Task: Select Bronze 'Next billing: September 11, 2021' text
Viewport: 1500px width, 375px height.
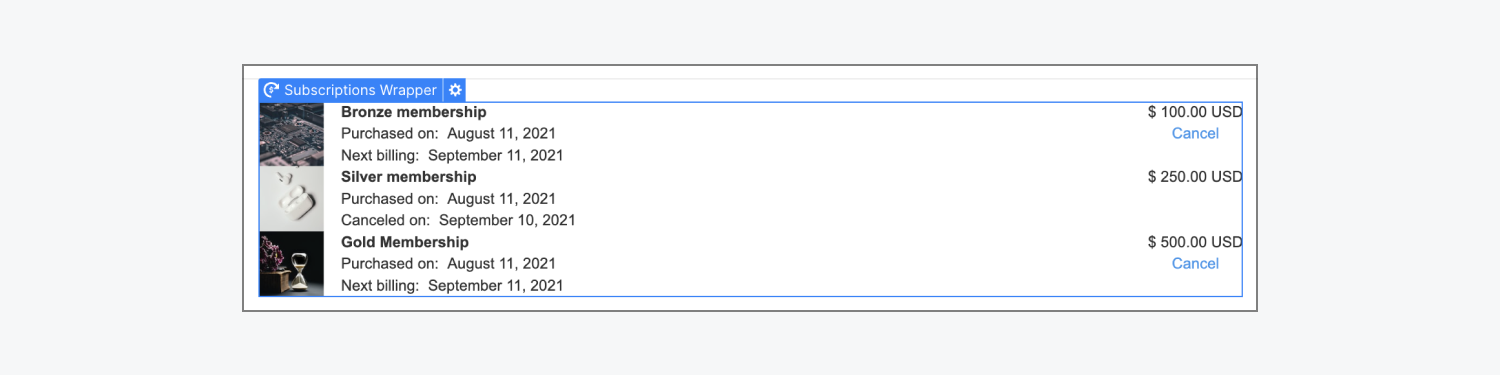Action: (x=452, y=155)
